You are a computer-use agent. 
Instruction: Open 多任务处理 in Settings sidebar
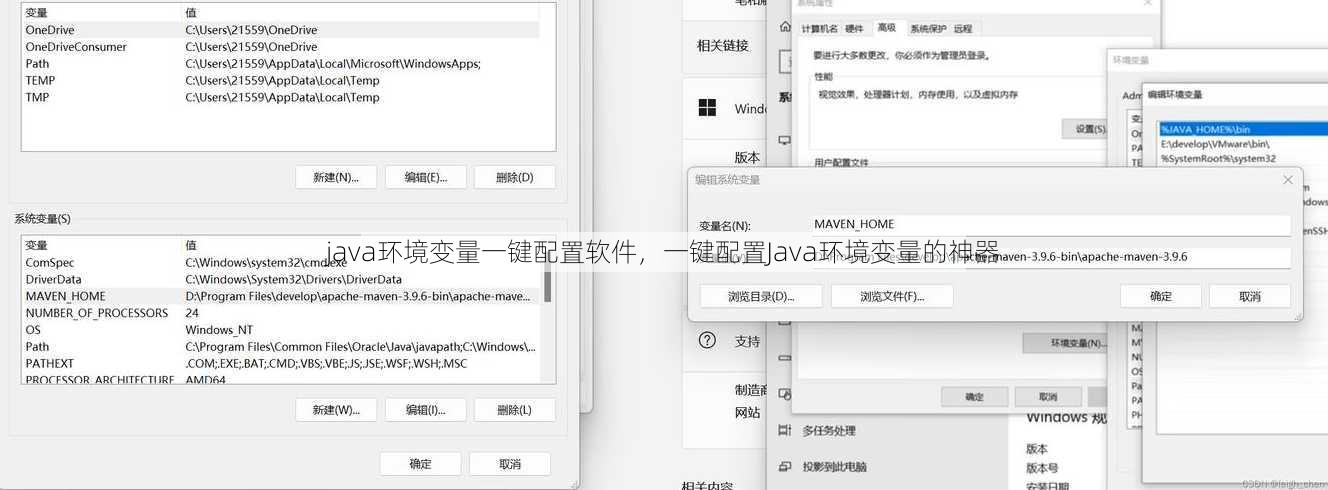click(828, 431)
